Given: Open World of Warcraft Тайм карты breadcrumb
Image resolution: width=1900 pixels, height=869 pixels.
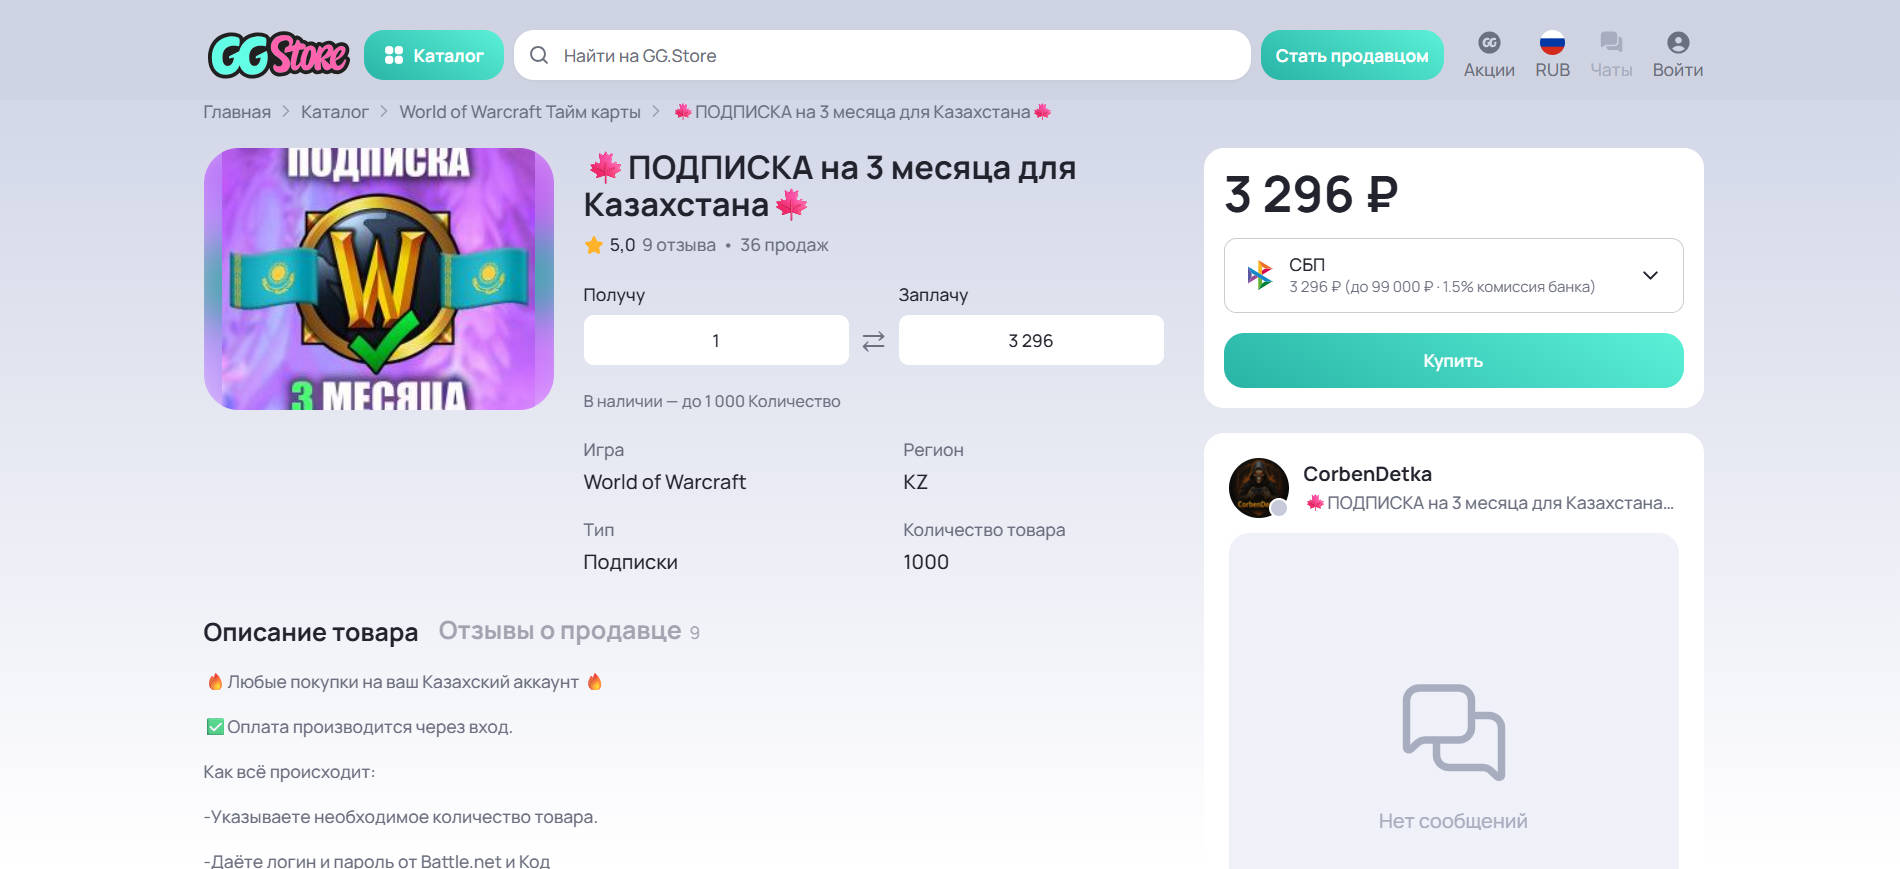Looking at the screenshot, I should (x=520, y=112).
